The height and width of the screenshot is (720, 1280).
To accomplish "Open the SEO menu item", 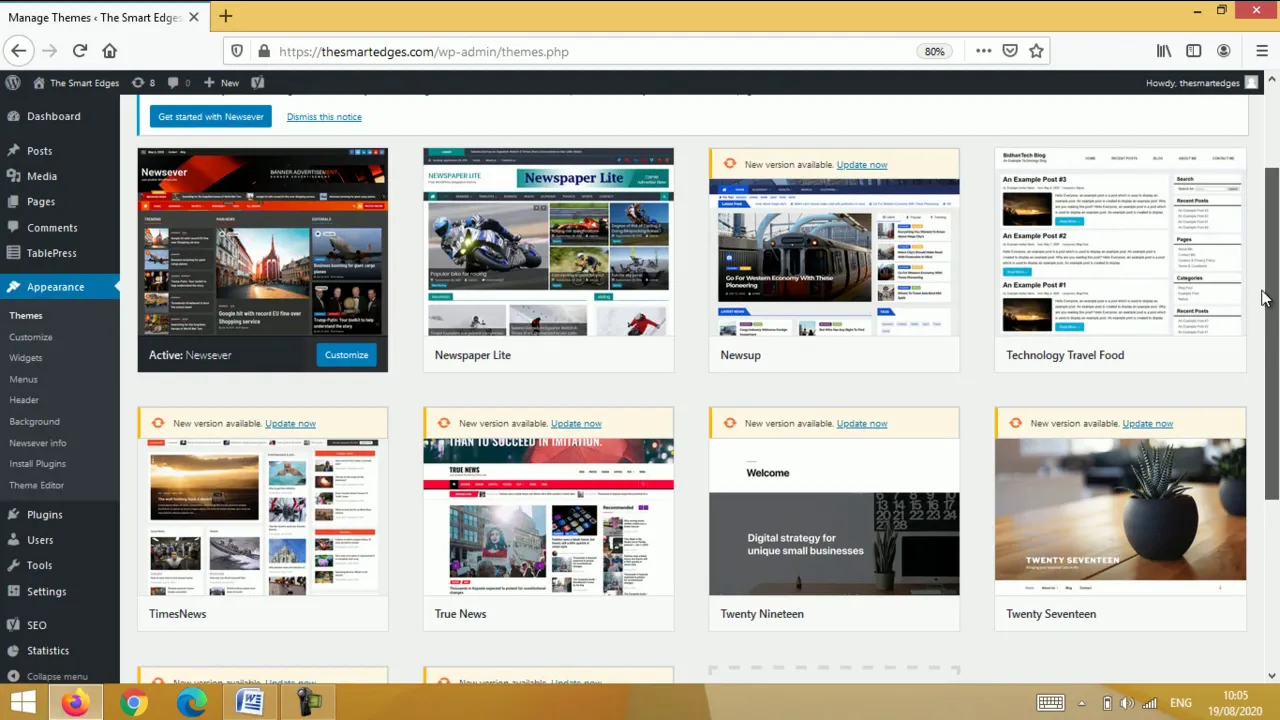I will pos(60,625).
